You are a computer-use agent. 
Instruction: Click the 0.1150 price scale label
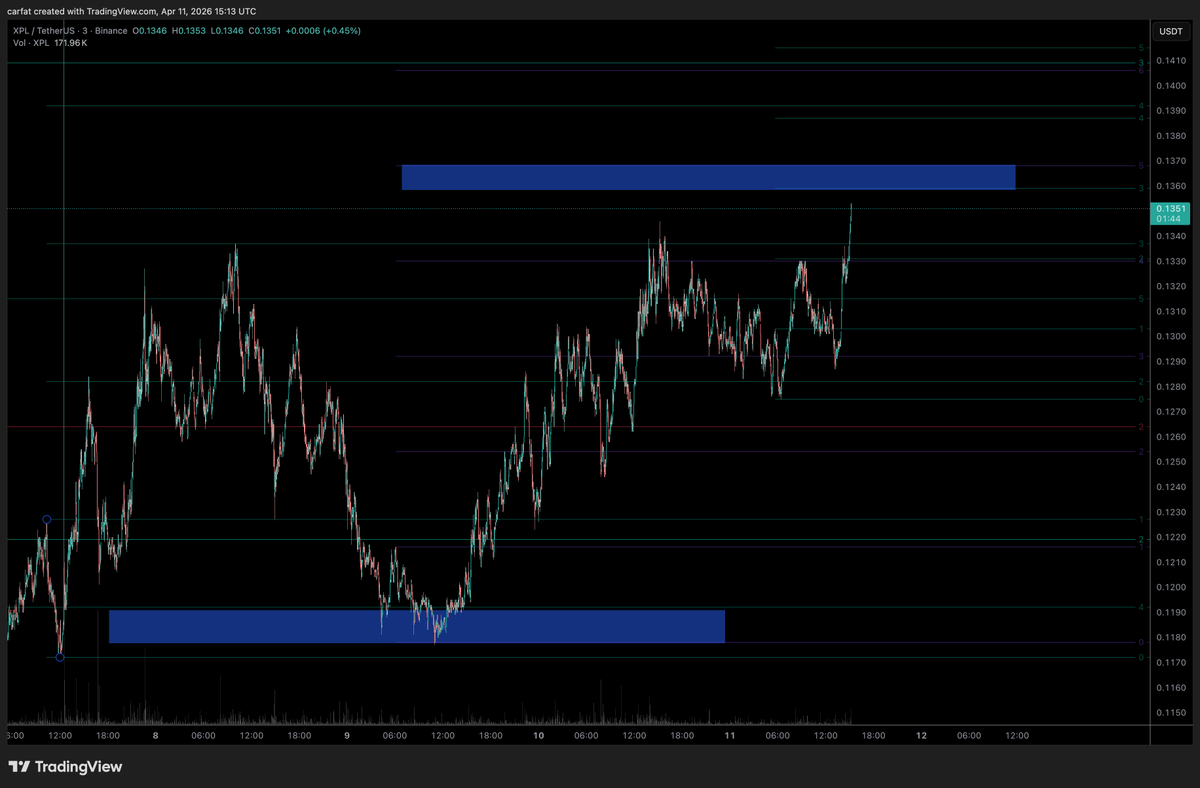click(x=1170, y=712)
